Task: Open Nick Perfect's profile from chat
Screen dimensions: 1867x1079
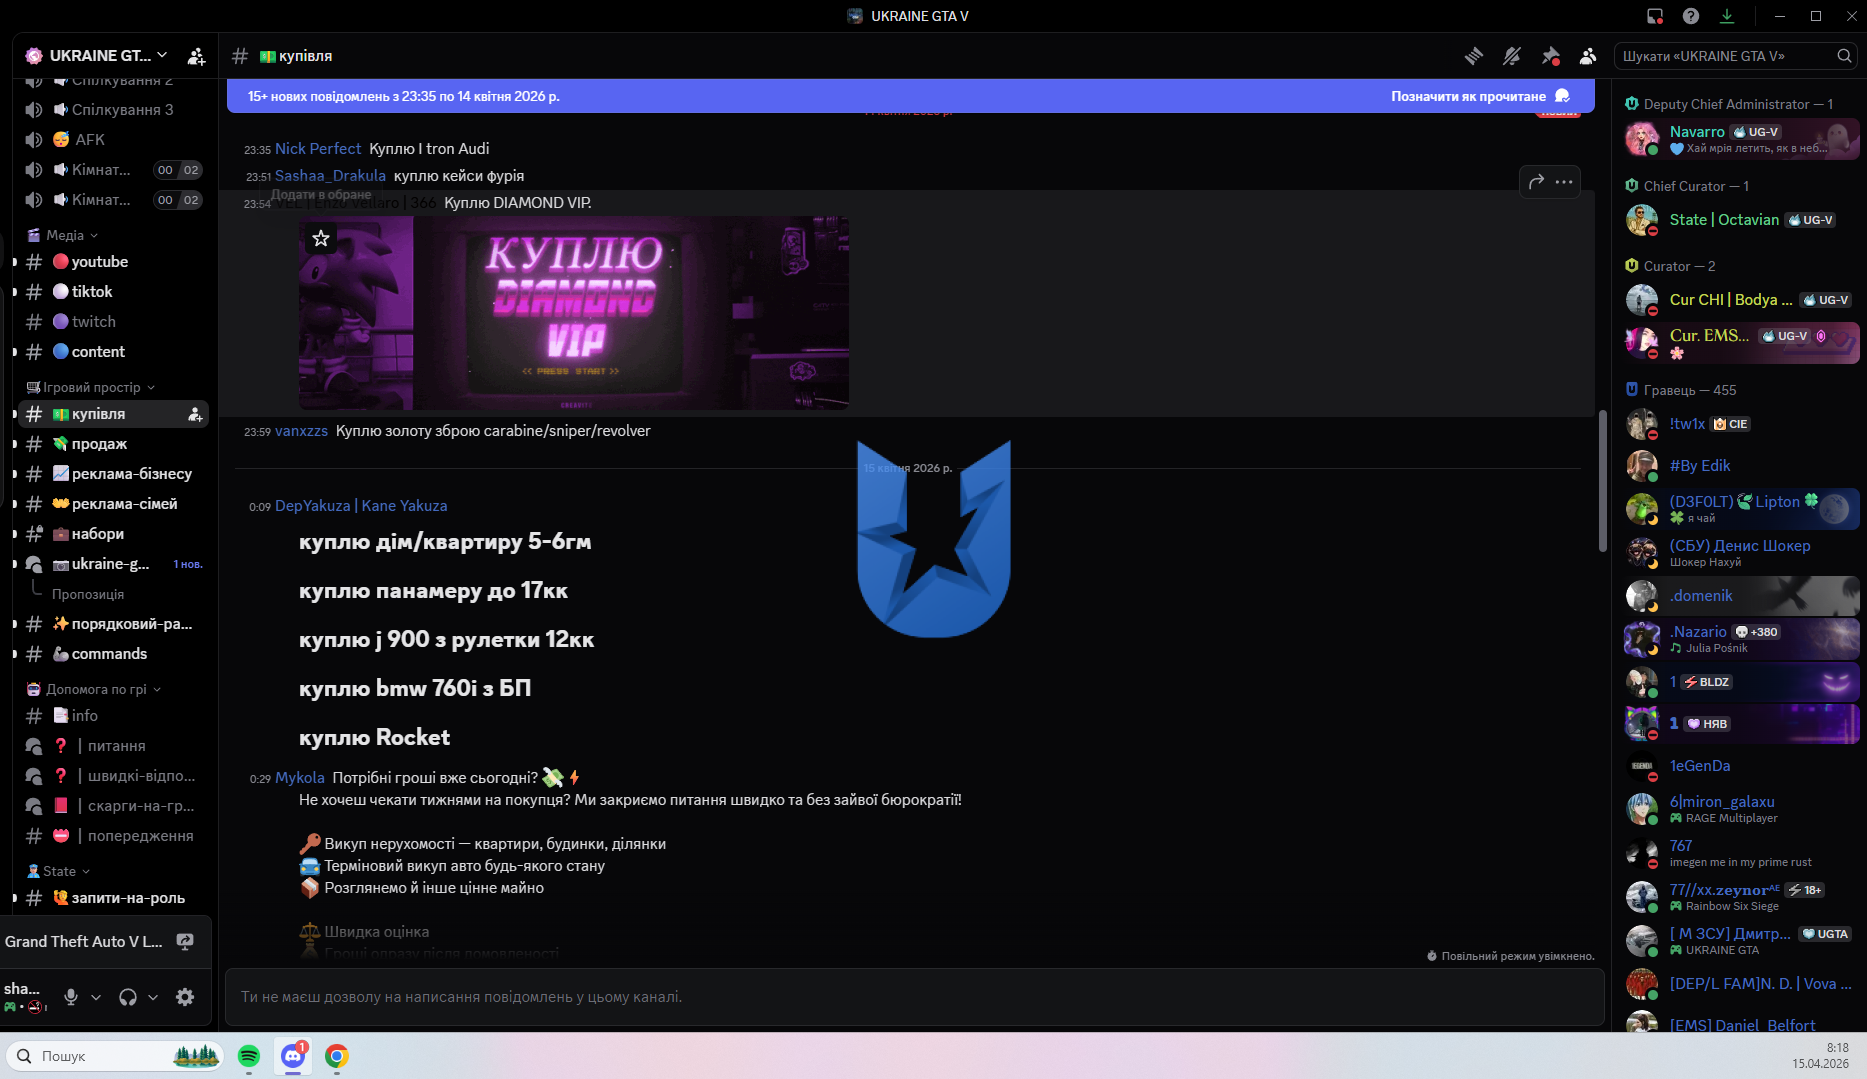Action: pyautogui.click(x=318, y=149)
